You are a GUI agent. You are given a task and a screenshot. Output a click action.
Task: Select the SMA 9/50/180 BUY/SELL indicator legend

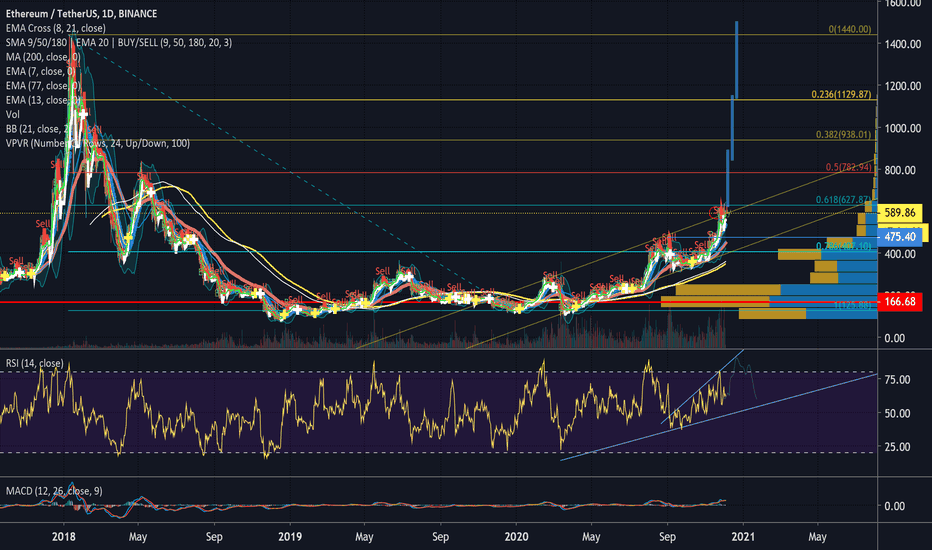click(x=119, y=42)
